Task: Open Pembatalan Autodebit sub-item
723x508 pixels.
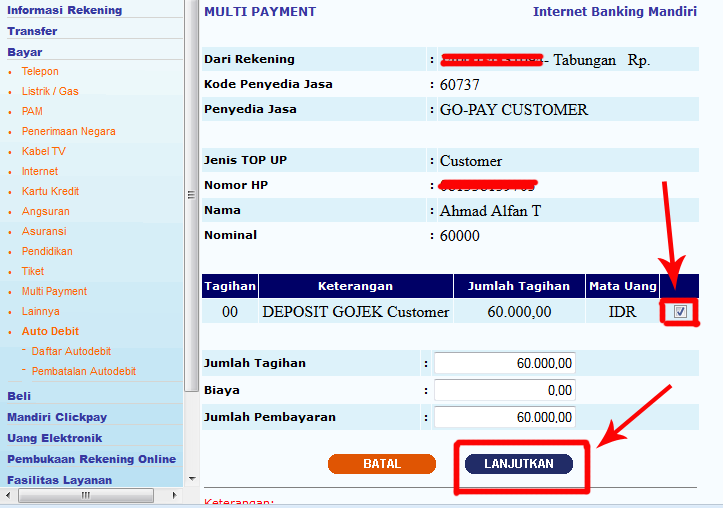Action: [x=84, y=371]
